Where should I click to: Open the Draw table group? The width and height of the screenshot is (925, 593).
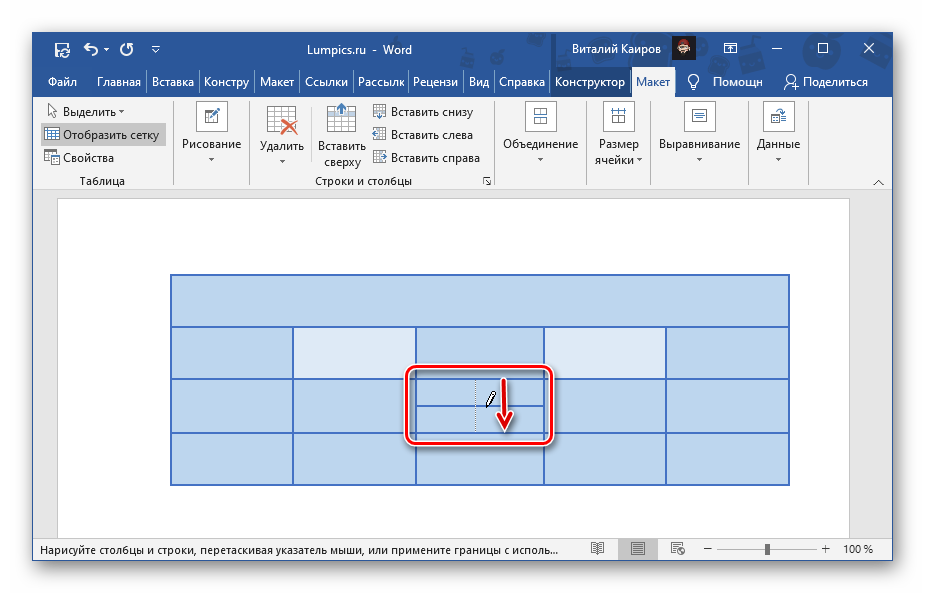(x=211, y=135)
